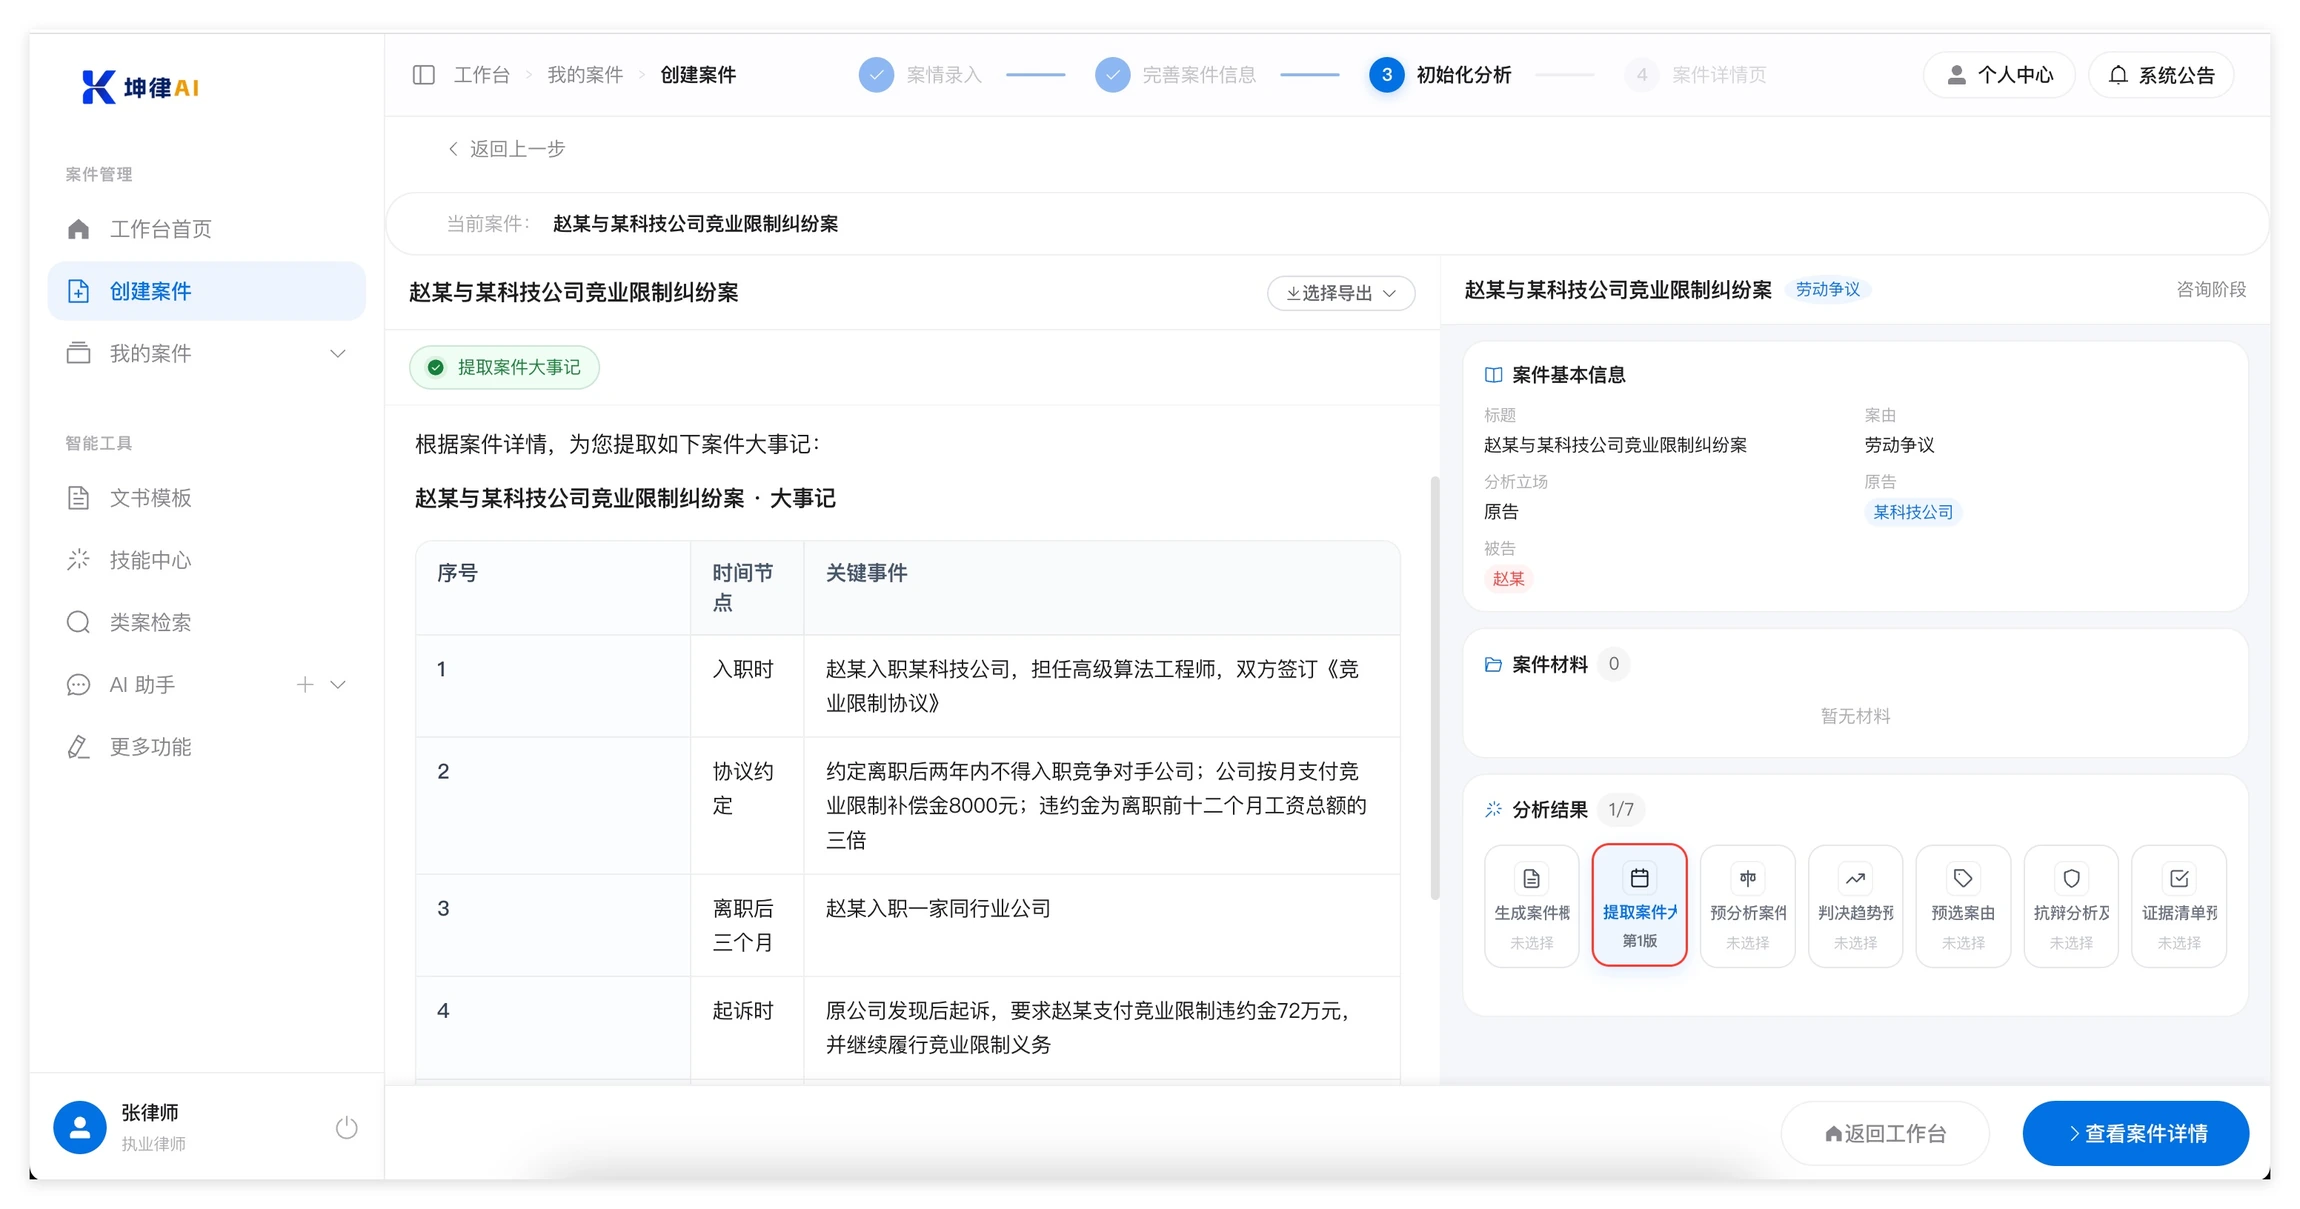Screen dimensions: 2300x1209
Task: Click the logout power icon
Action: (346, 1128)
